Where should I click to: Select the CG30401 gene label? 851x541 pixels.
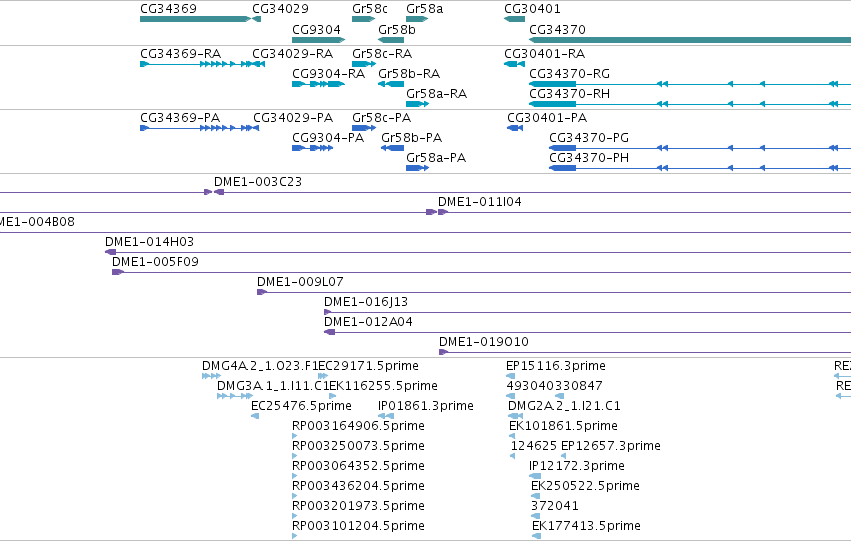[x=532, y=9]
